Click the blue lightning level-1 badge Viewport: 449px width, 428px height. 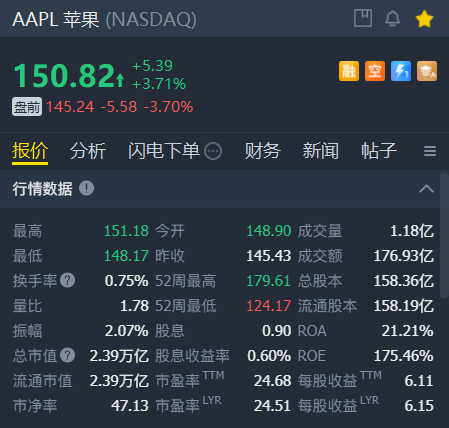tap(401, 71)
